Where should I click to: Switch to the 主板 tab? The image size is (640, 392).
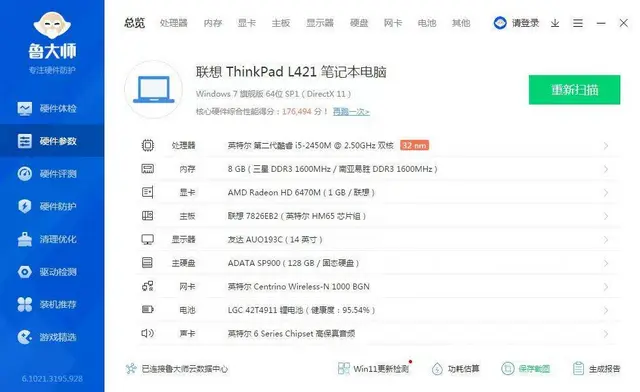281,23
